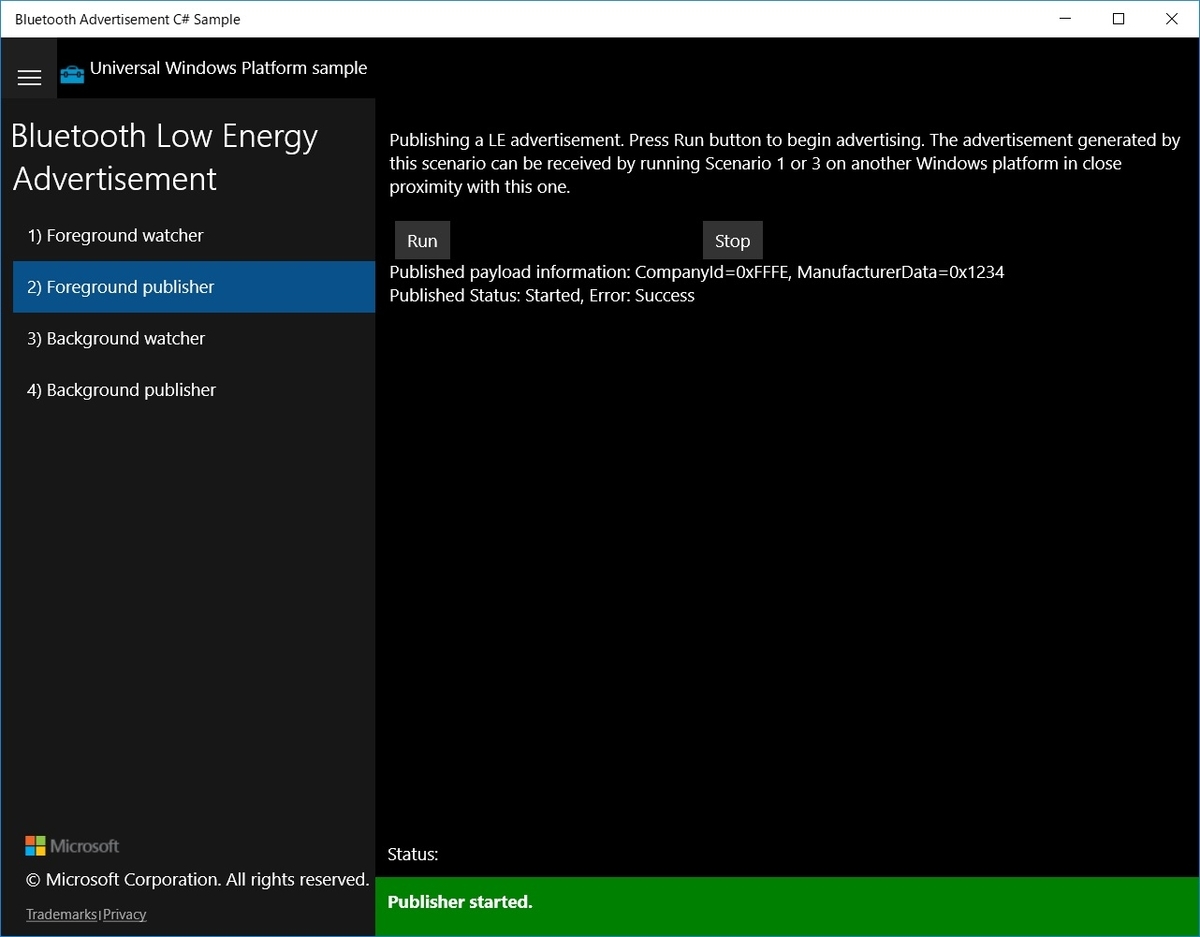
Task: Open Background watcher scenario
Action: point(194,339)
